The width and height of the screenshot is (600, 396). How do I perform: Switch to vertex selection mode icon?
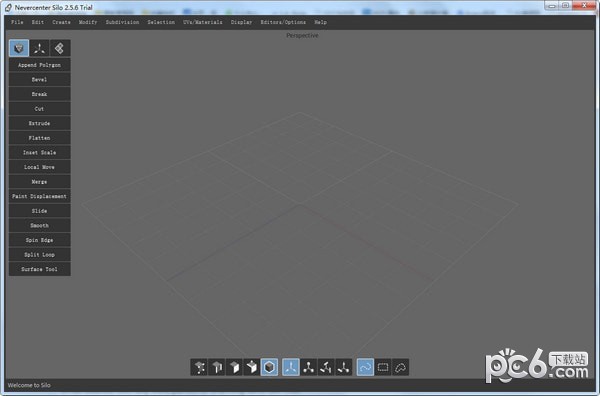[x=199, y=367]
